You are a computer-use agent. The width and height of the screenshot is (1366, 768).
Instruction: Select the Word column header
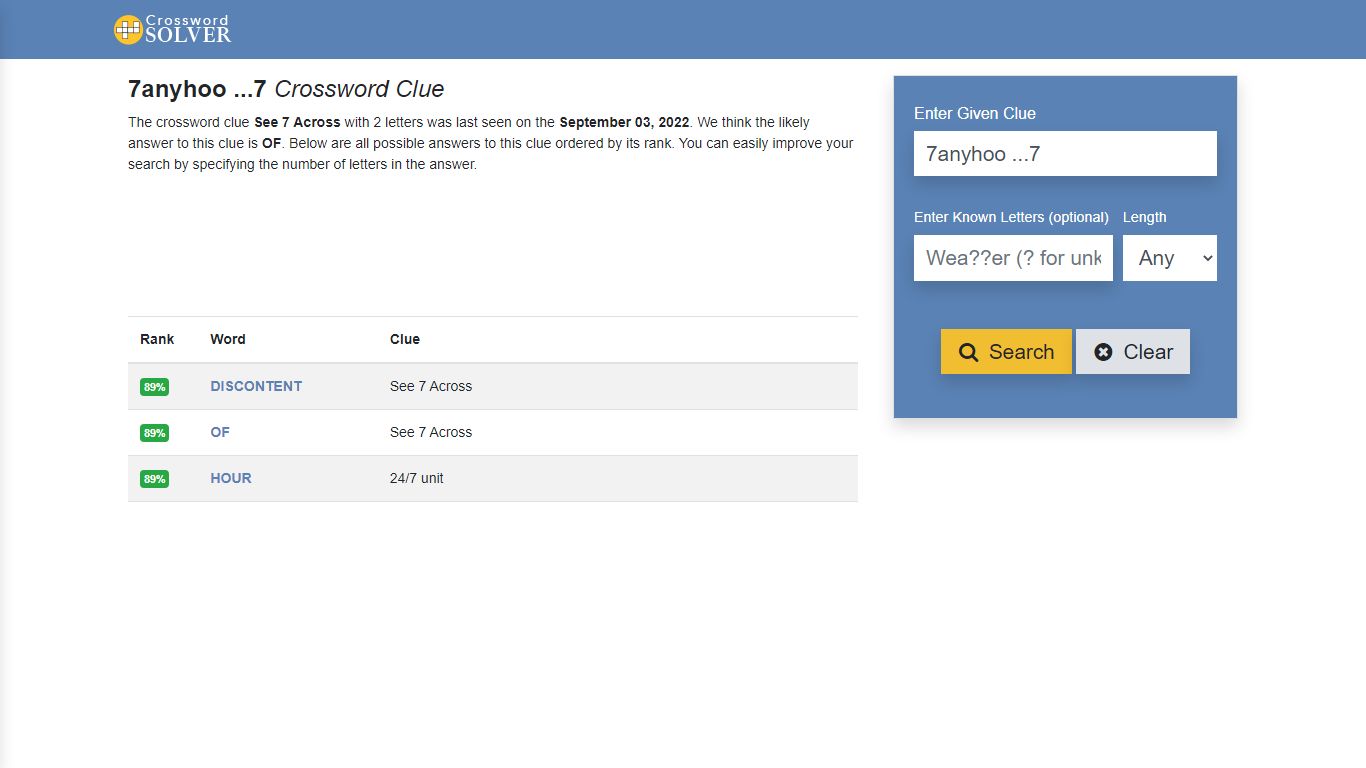click(228, 339)
